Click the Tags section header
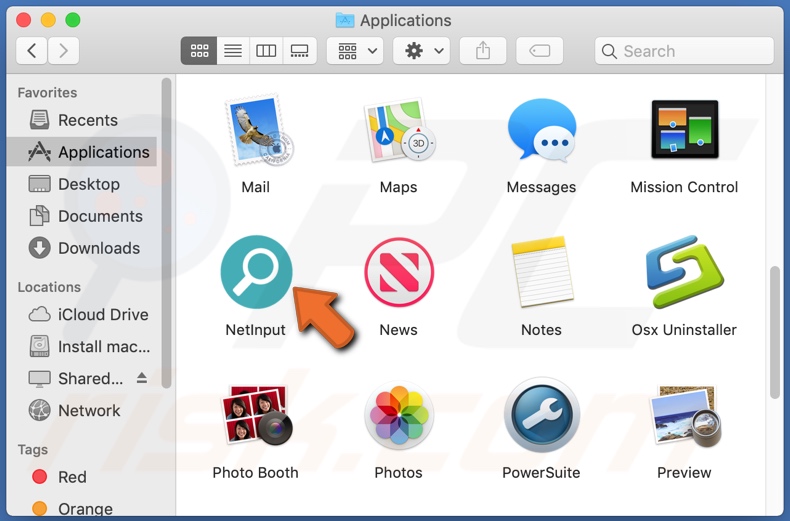 (33, 449)
